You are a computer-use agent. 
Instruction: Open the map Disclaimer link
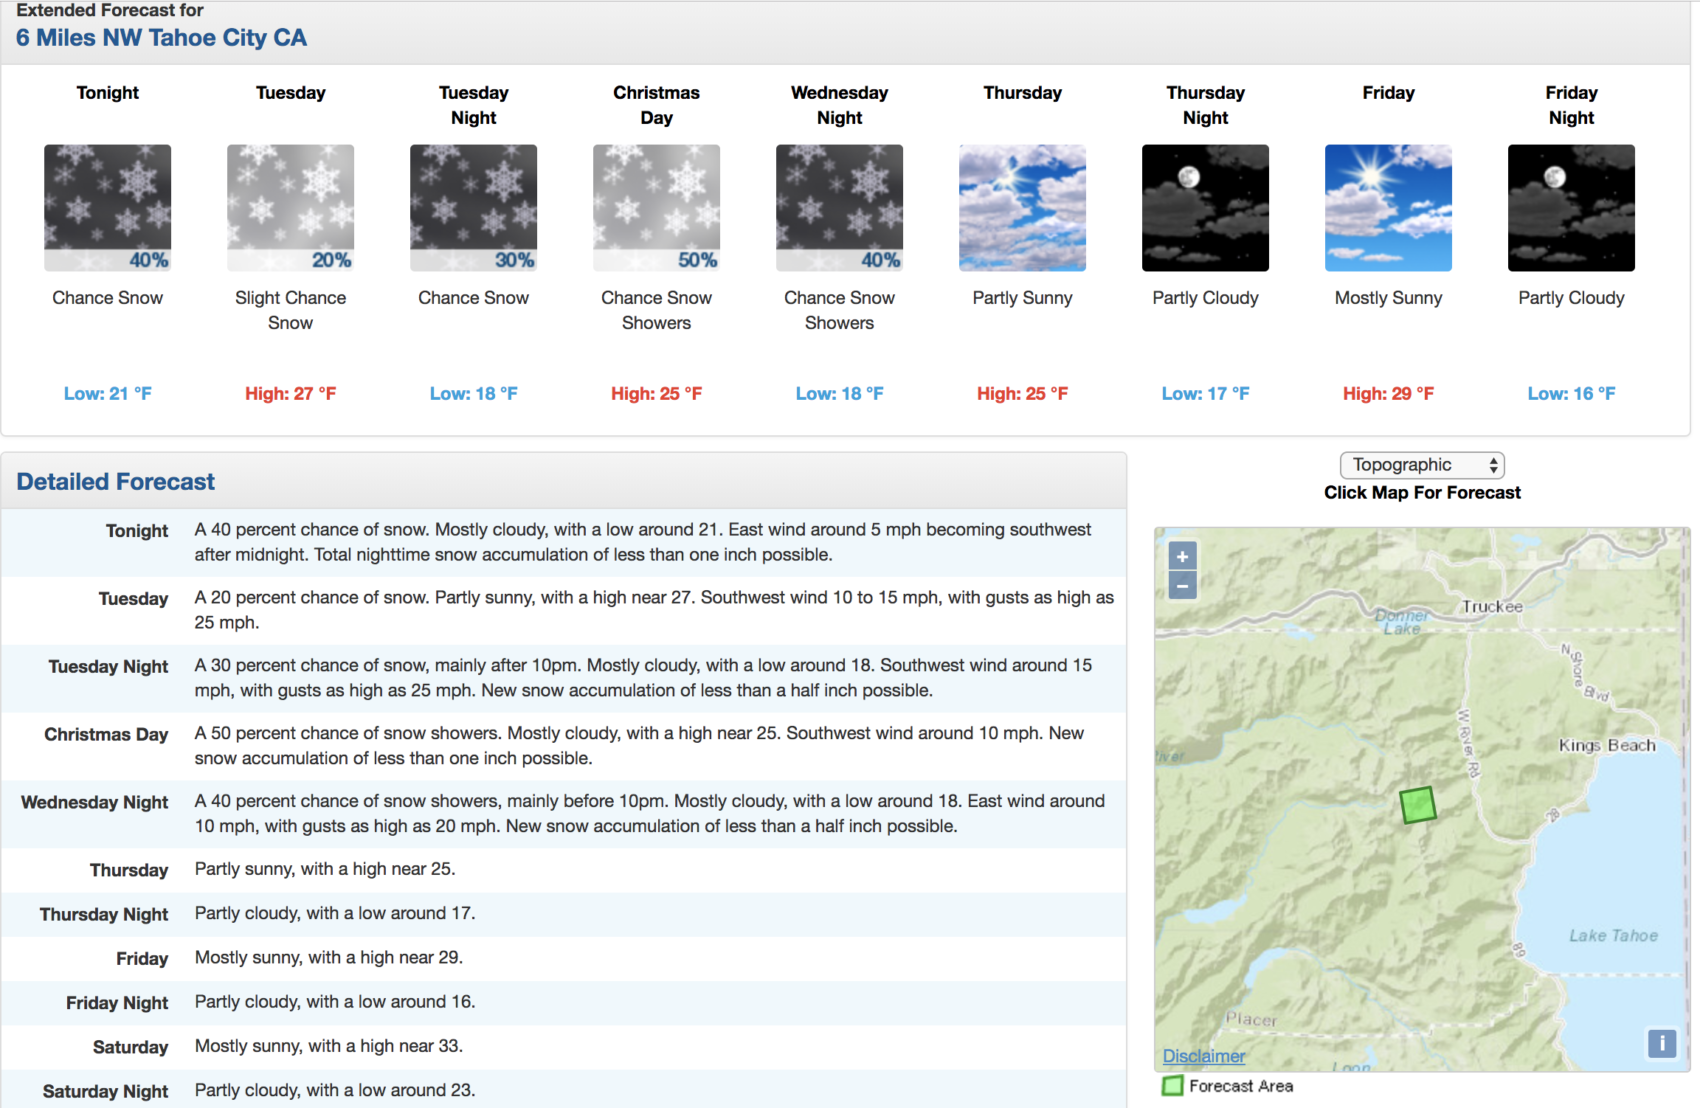[1204, 1056]
